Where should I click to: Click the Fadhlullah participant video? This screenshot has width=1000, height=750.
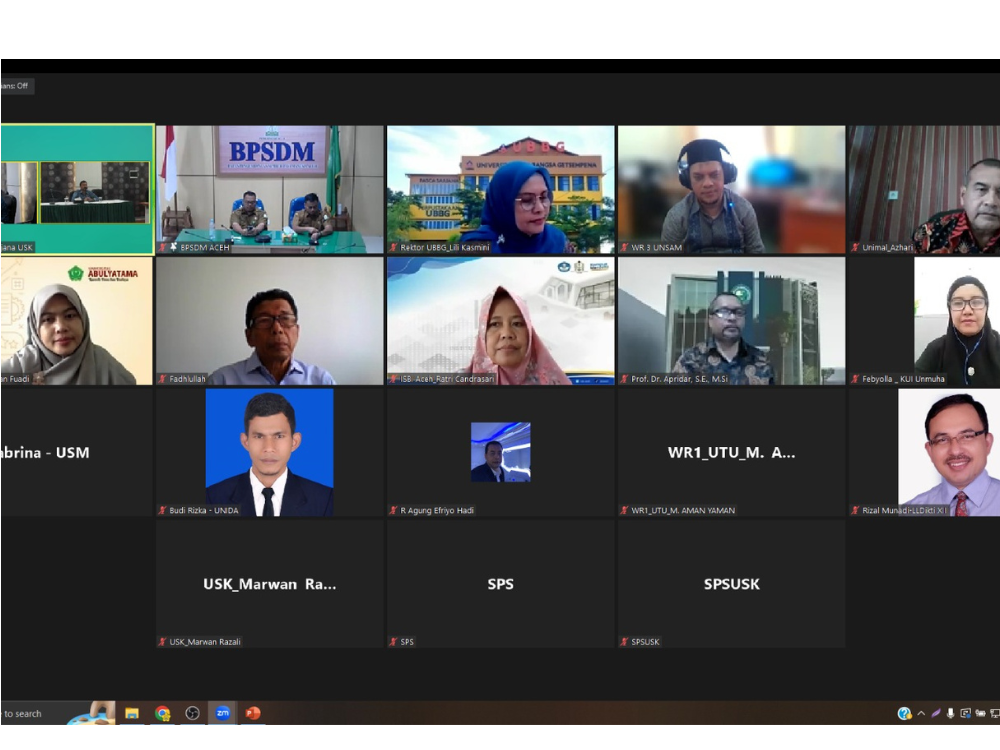[x=270, y=321]
